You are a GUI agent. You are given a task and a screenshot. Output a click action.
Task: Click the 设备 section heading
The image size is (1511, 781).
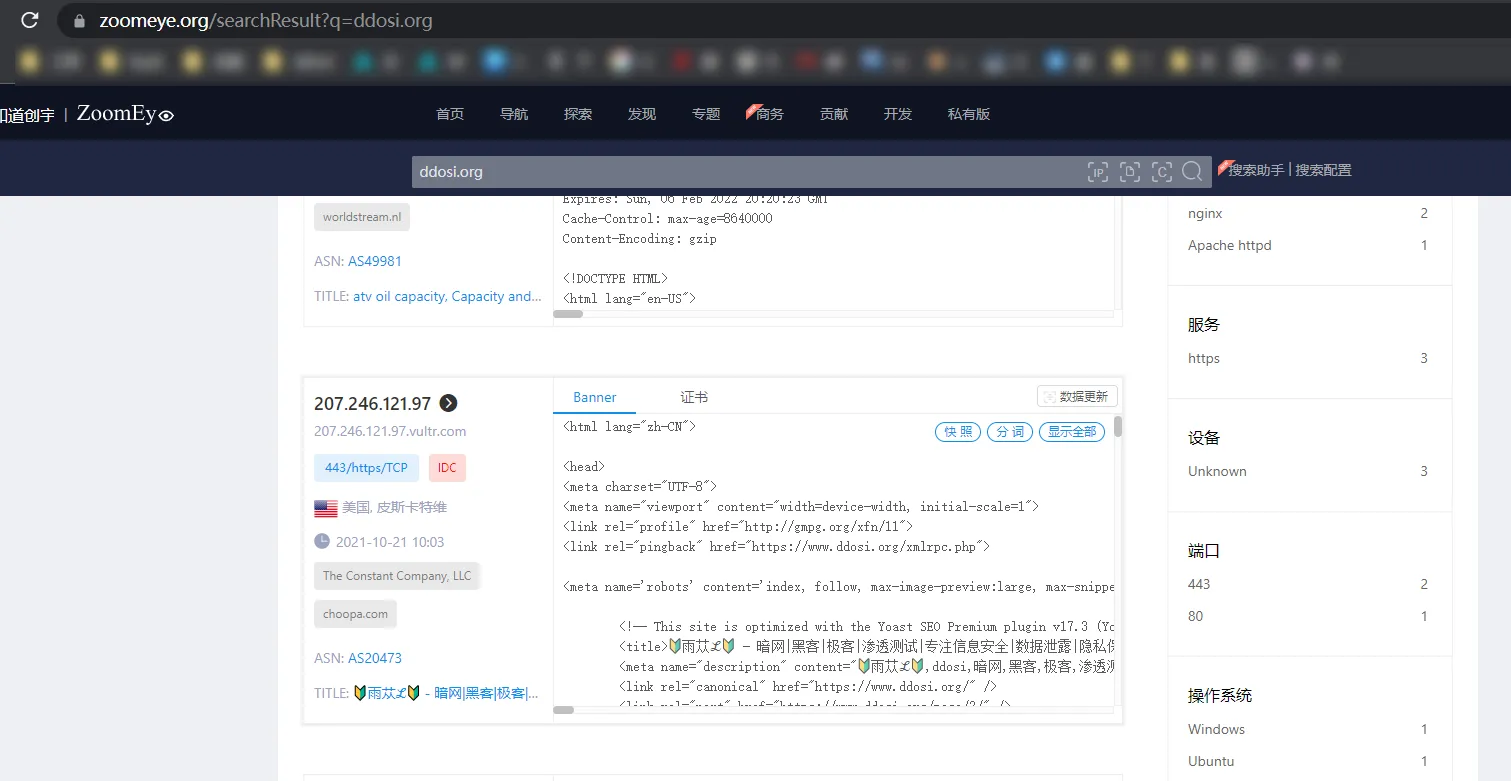pyautogui.click(x=1204, y=438)
